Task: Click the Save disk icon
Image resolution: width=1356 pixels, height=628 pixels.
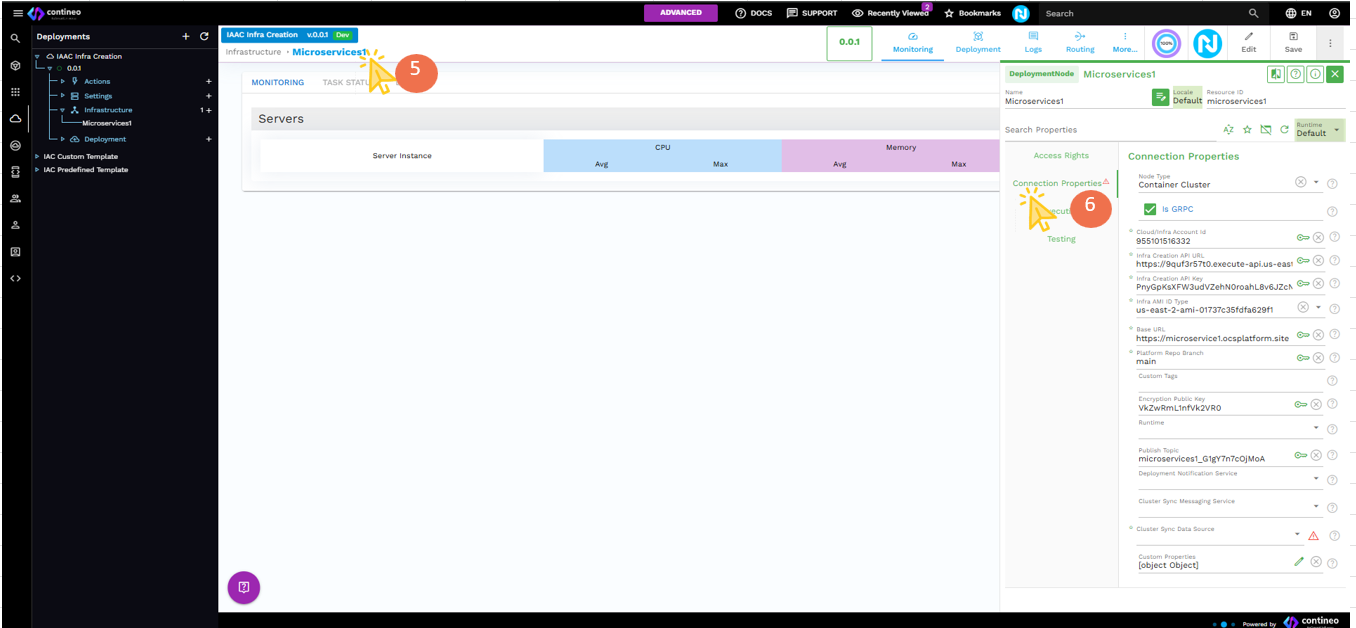Action: [x=1293, y=36]
